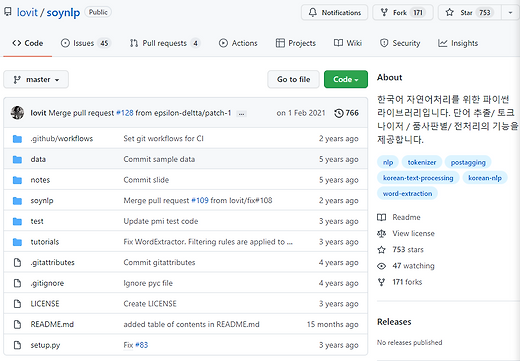Open the Issues tab
The width and height of the screenshot is (520, 361).
(x=85, y=43)
